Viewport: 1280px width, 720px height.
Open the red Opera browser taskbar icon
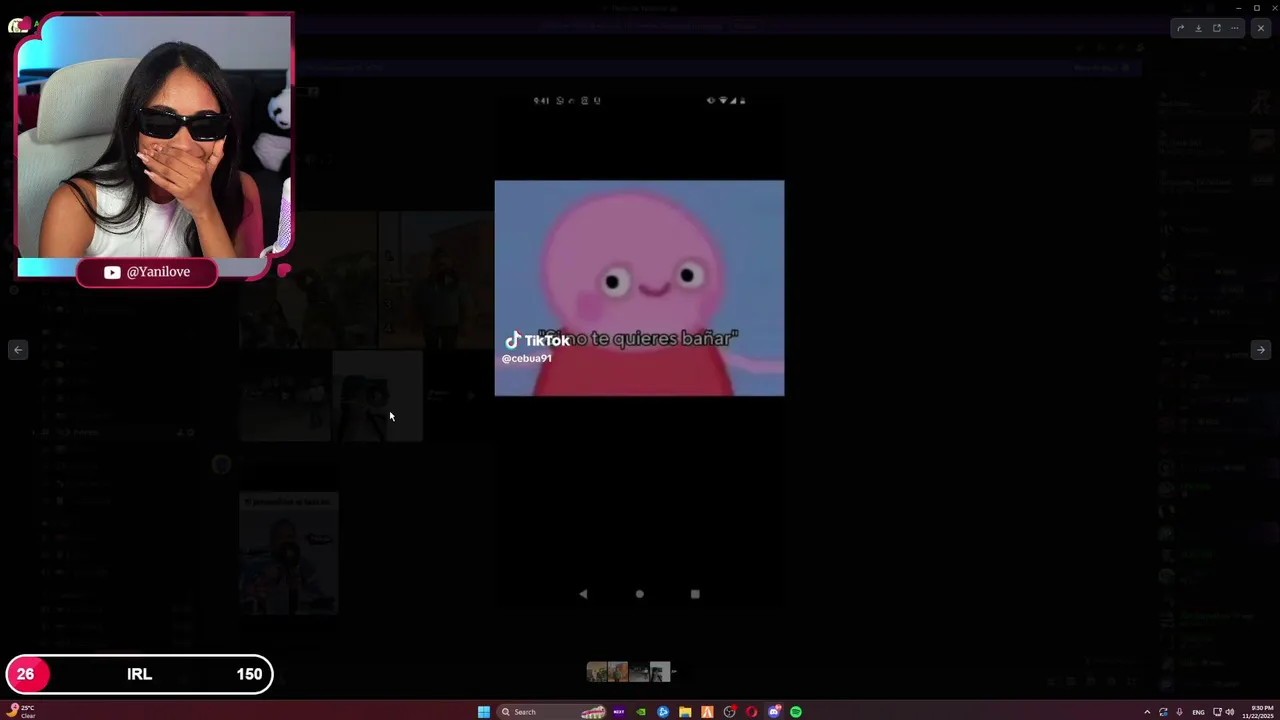(x=751, y=712)
